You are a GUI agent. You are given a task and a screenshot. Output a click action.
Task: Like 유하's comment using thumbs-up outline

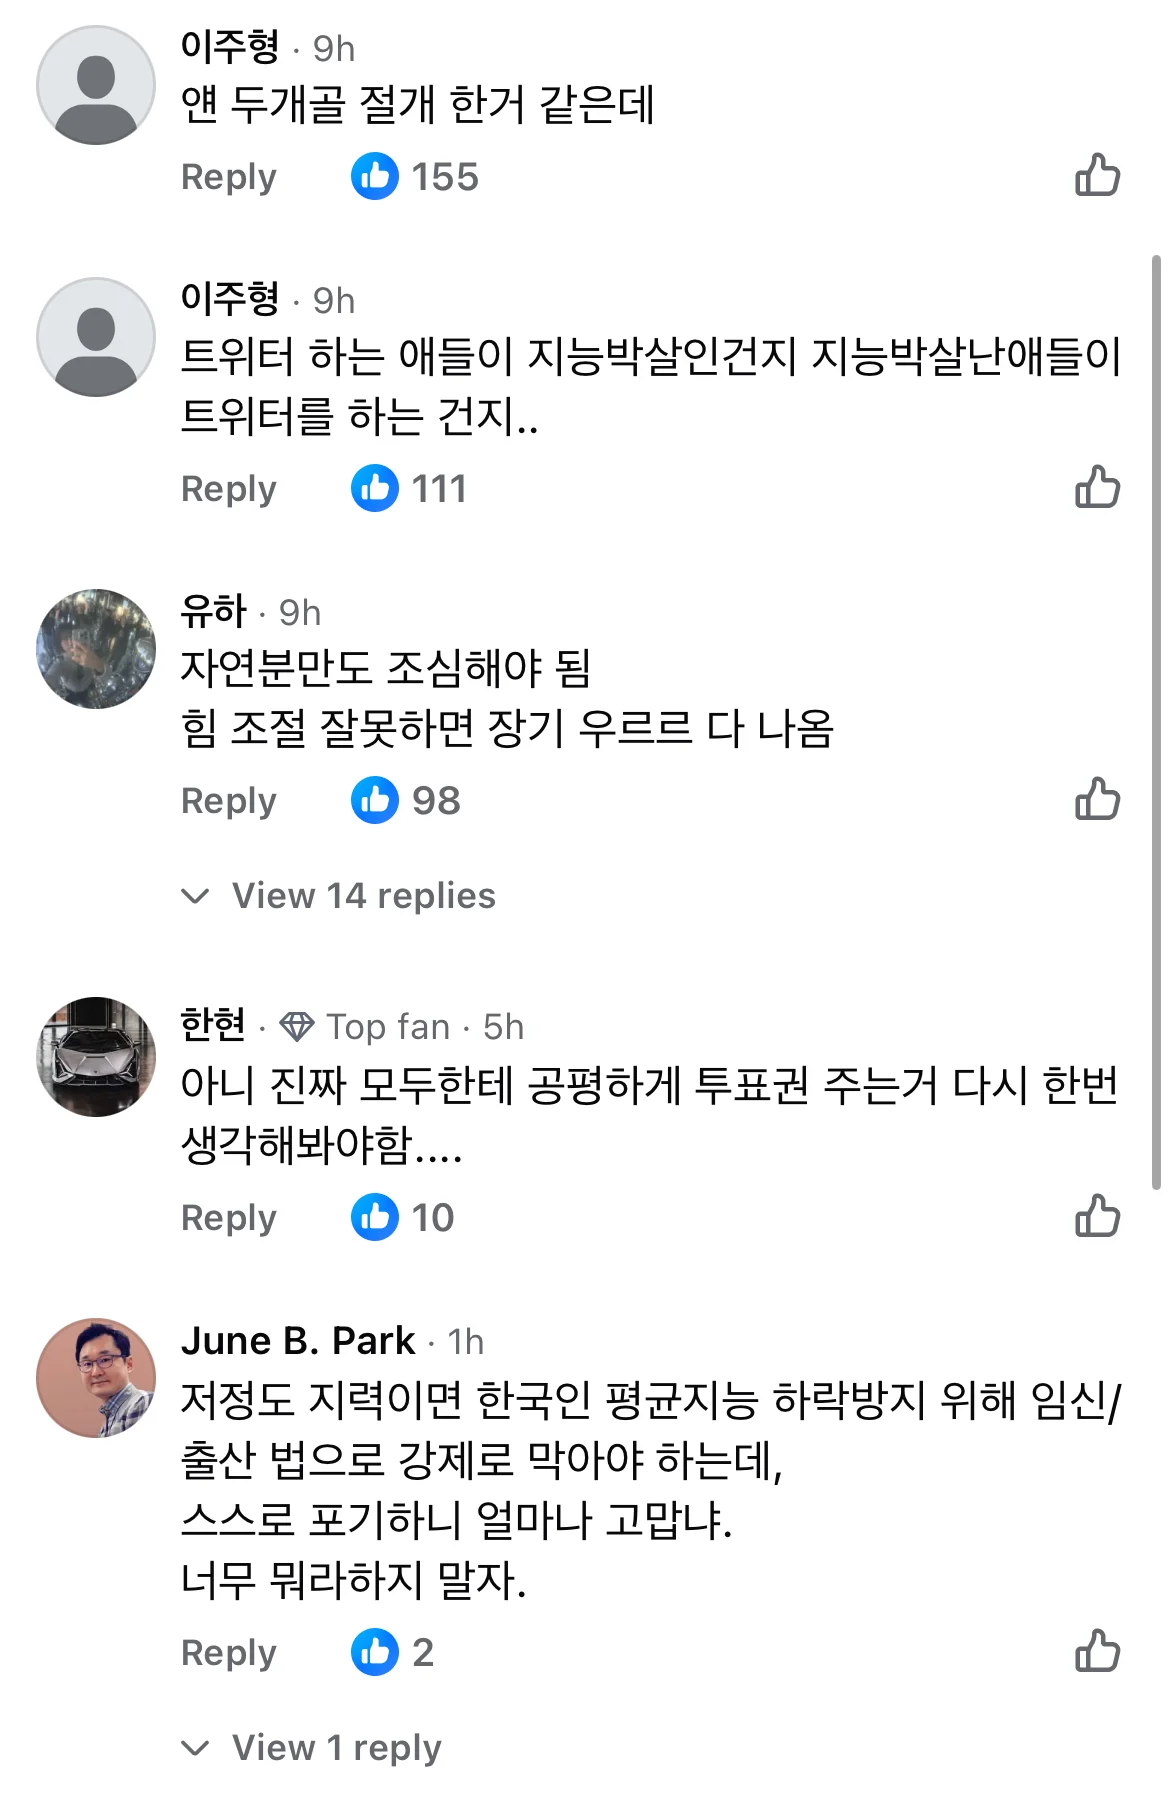coord(1097,800)
